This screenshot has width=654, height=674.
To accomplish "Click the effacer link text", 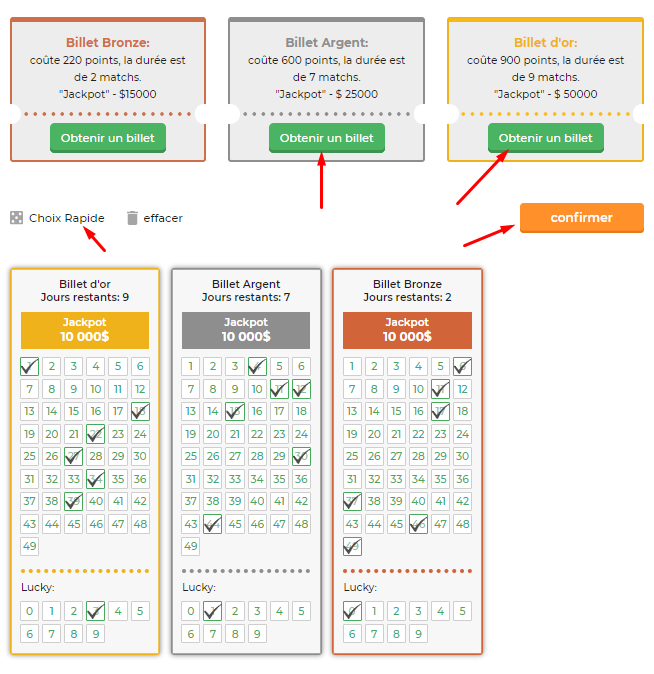I will pyautogui.click(x=163, y=218).
